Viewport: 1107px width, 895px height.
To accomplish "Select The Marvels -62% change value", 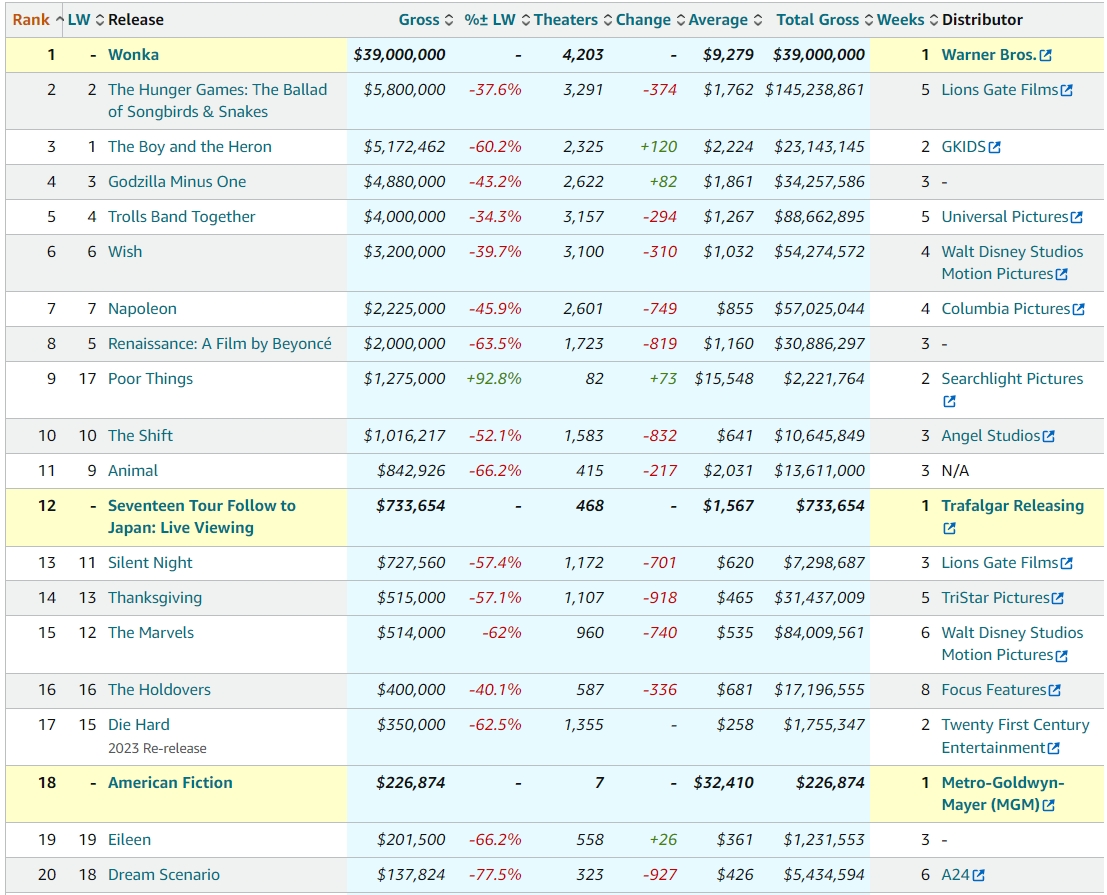I will coord(502,633).
